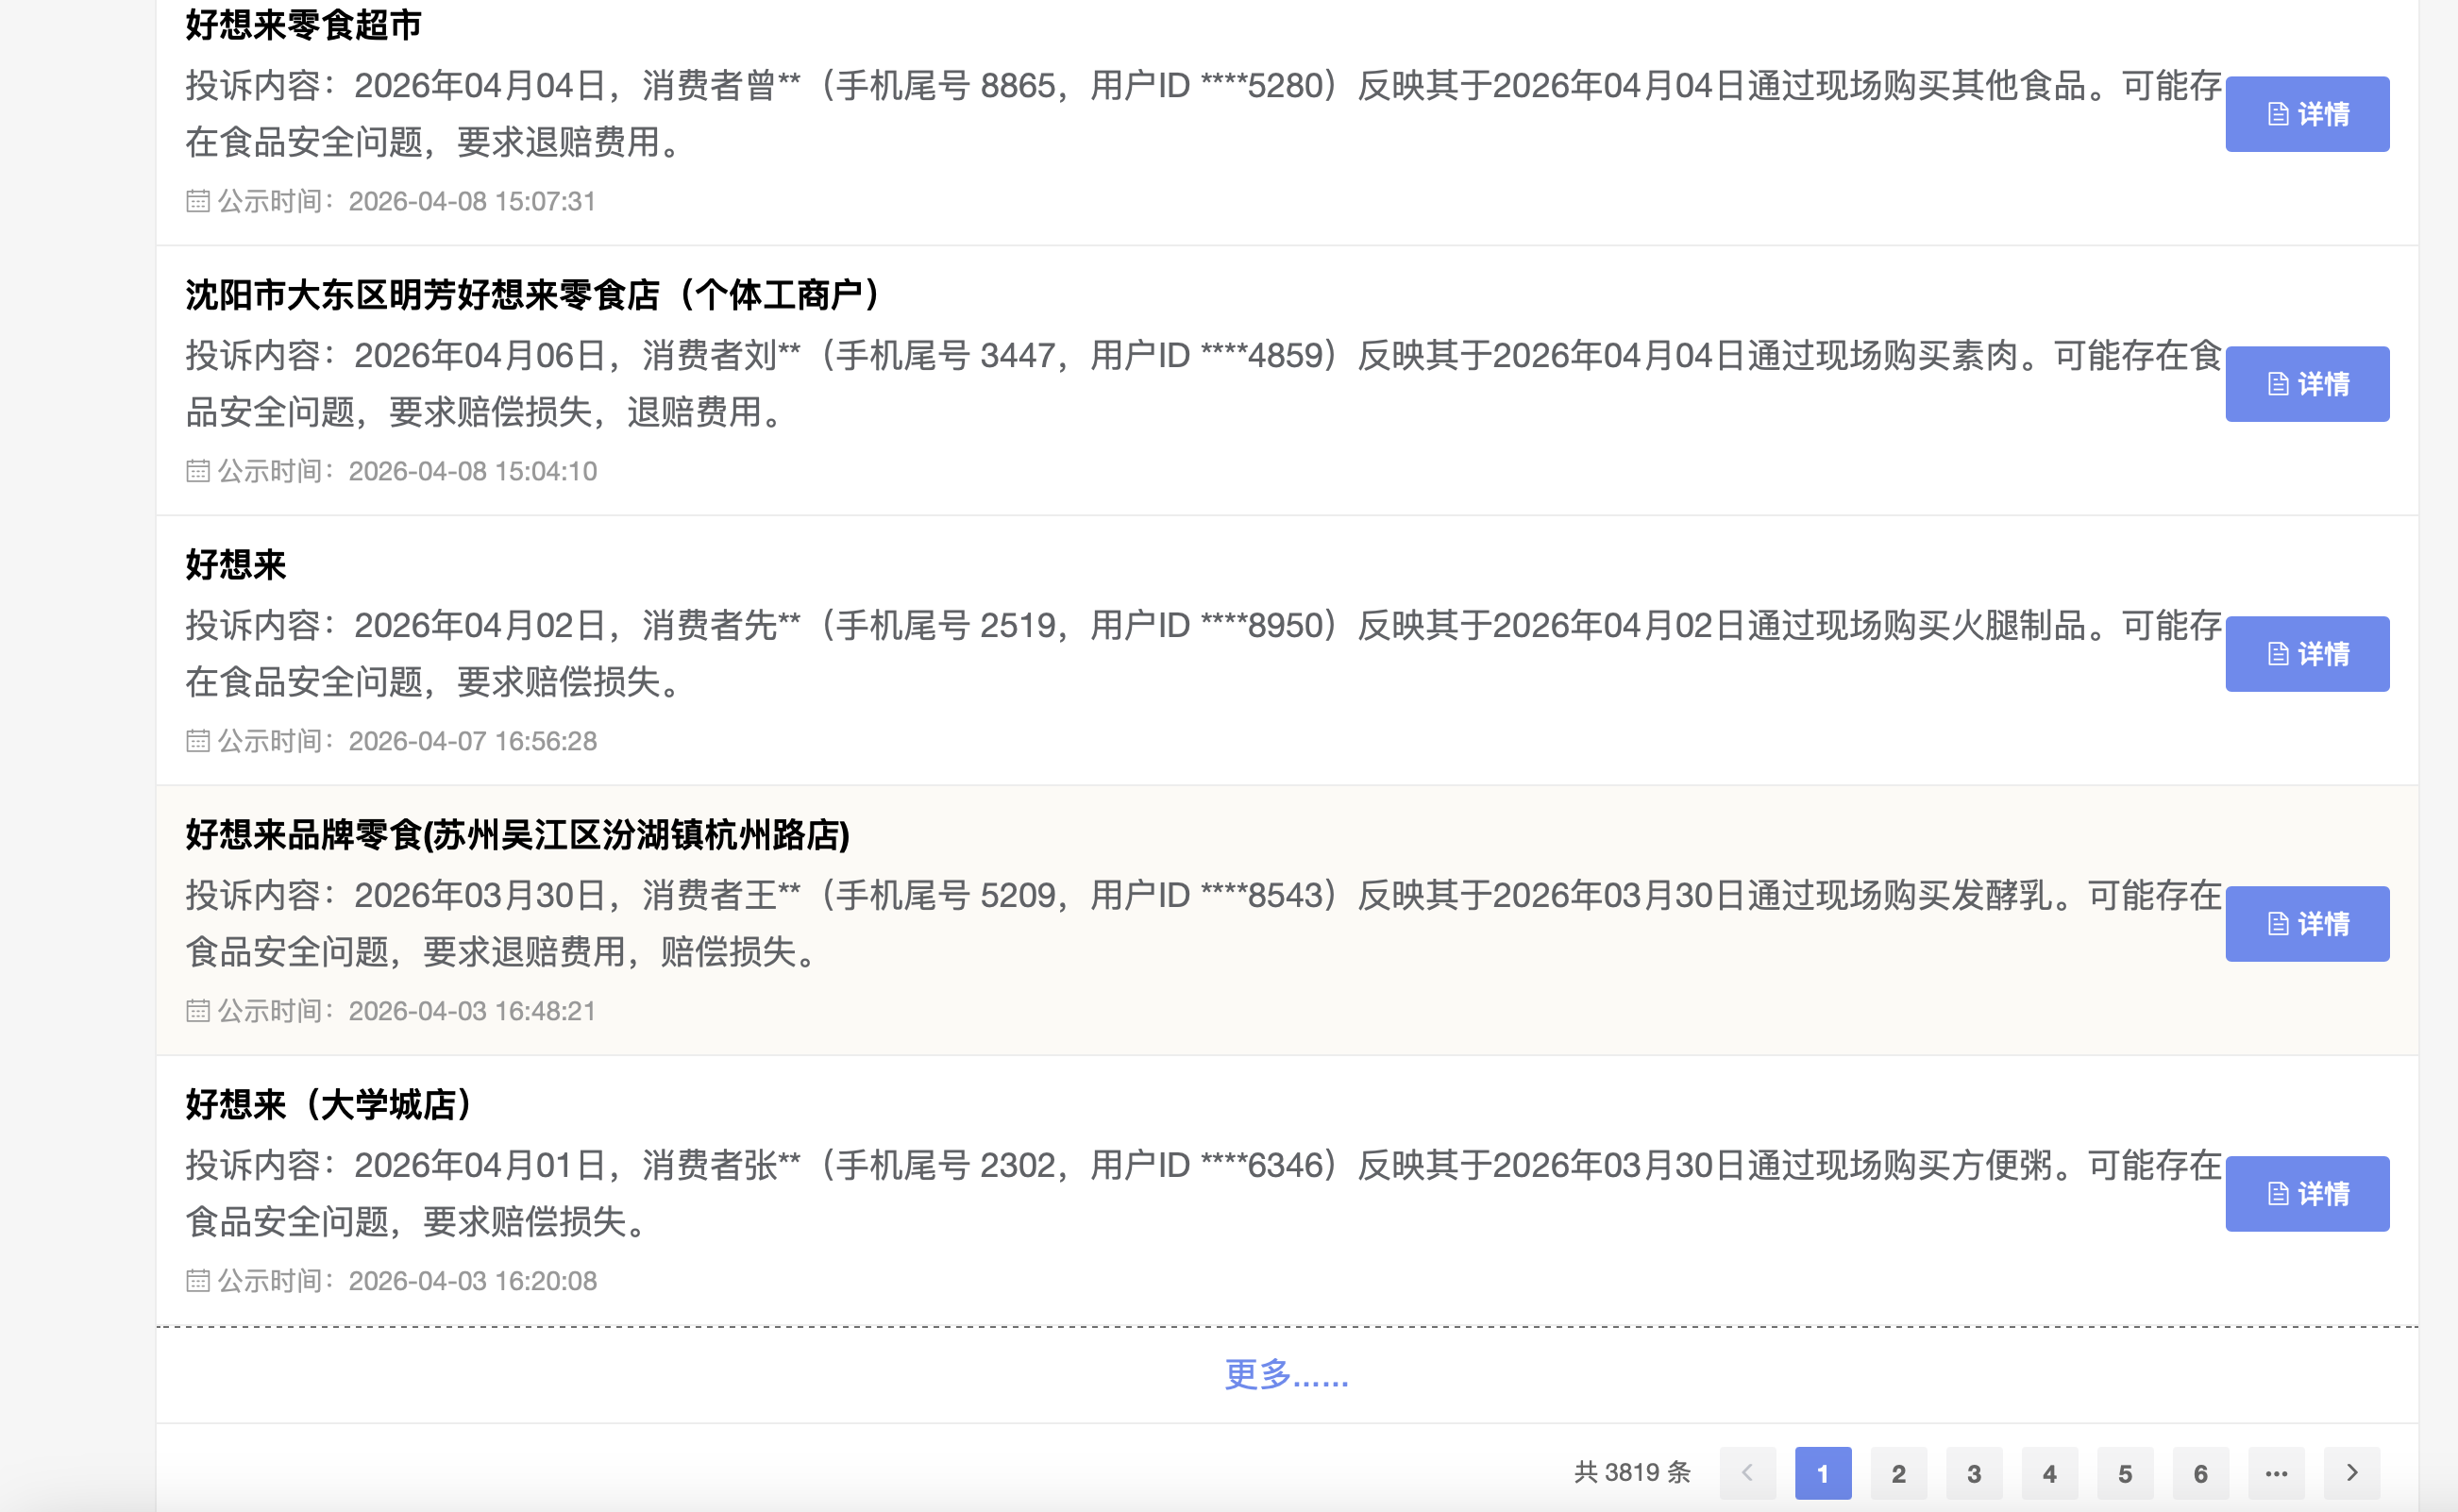The image size is (2458, 1512).
Task: Open details for 好想来零食超市 complaint
Action: click(2306, 114)
